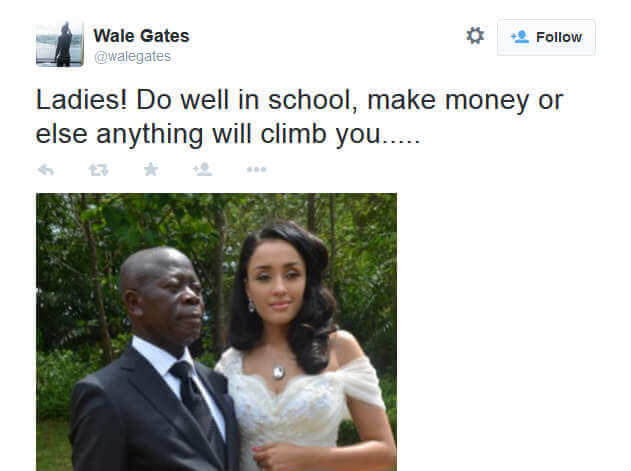Expand tweet by clicking second text line
This screenshot has height=471, width=631.
228,134
